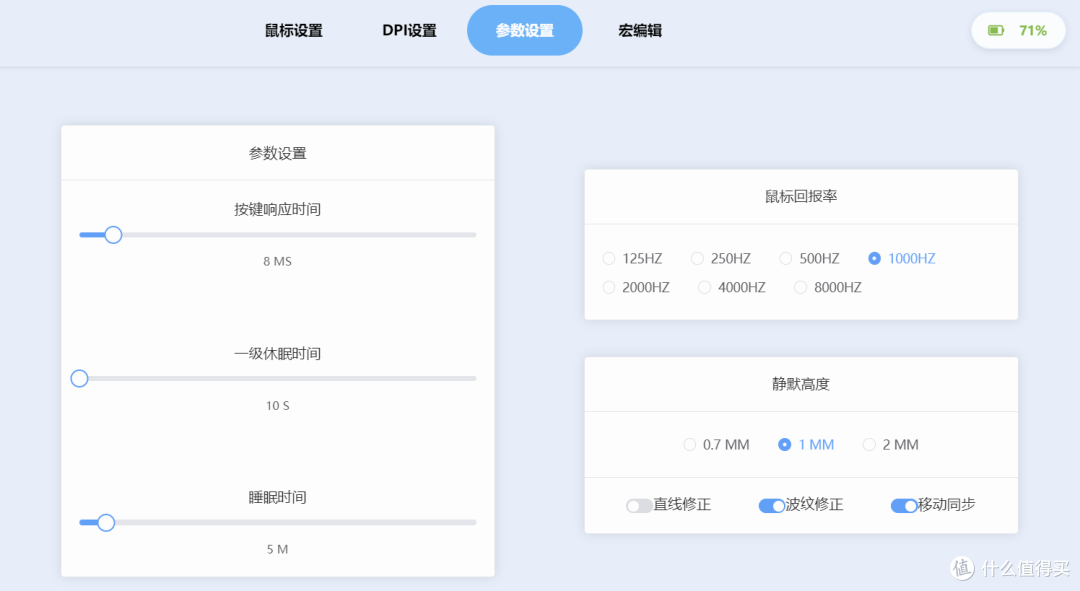This screenshot has width=1080, height=591.
Task: Click the 鼠标回报率 panel header
Action: point(801,196)
